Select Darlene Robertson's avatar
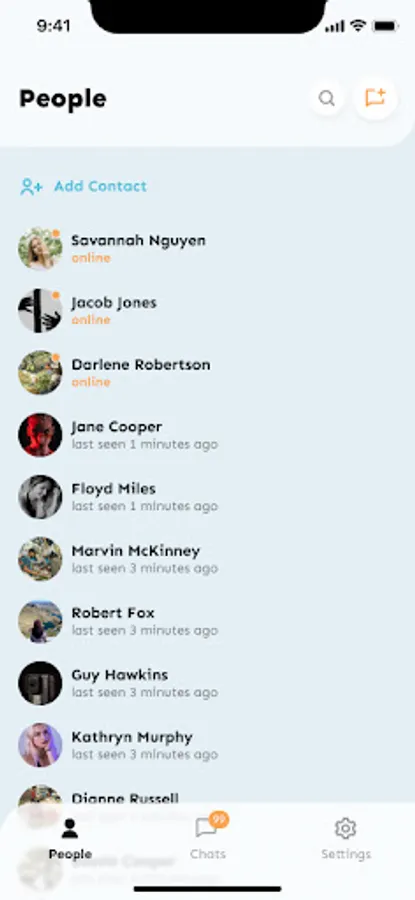Screen dimensions: 415x900 40,373
